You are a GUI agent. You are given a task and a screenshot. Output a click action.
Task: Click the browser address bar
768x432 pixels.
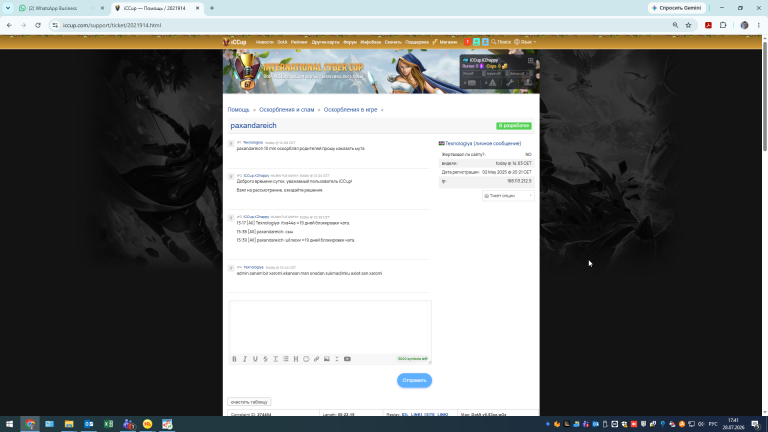(x=362, y=25)
